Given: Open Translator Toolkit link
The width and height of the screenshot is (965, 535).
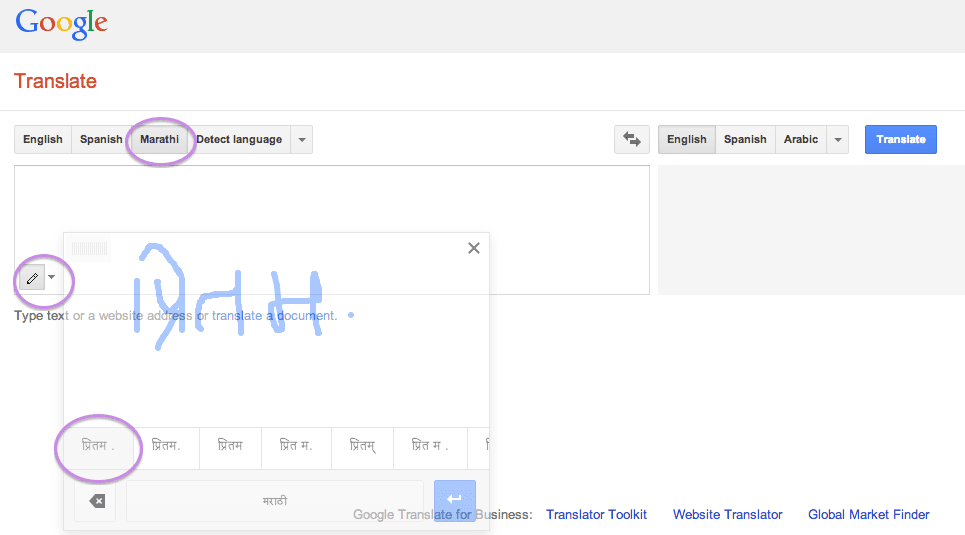Looking at the screenshot, I should pos(596,515).
